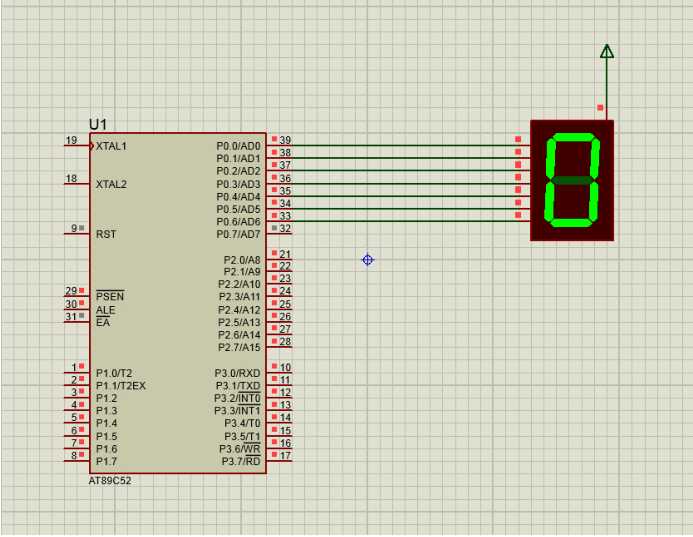Image resolution: width=693 pixels, height=537 pixels.
Task: Click the P1.0/T2 pin label
Action: tap(114, 373)
